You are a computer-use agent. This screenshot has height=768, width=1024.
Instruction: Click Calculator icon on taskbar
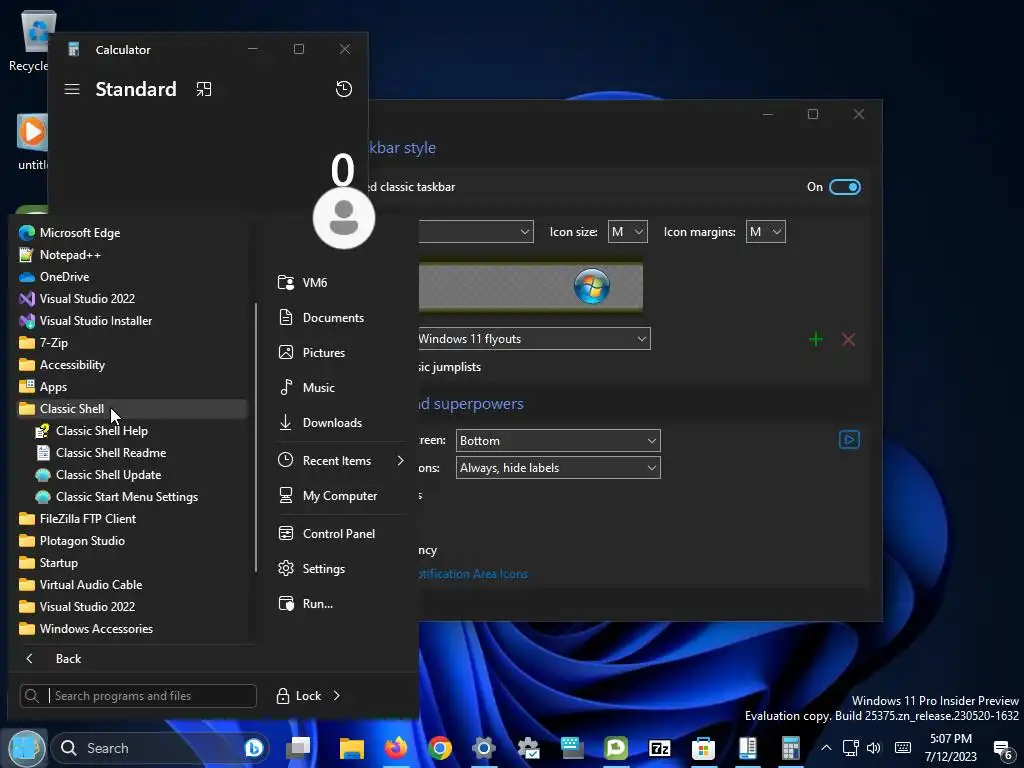(x=791, y=748)
